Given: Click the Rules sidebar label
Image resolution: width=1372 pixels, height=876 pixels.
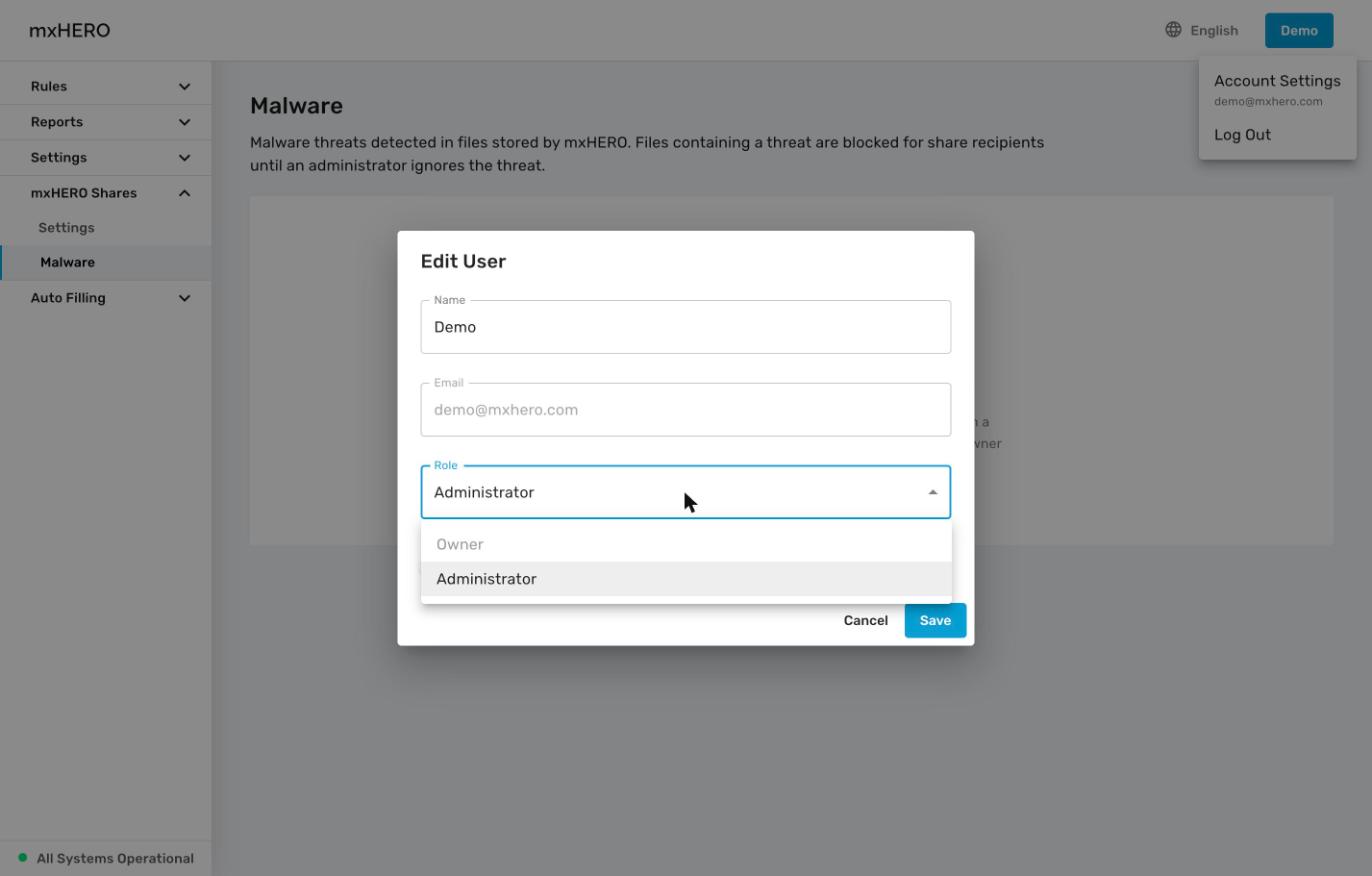Looking at the screenshot, I should 49,86.
